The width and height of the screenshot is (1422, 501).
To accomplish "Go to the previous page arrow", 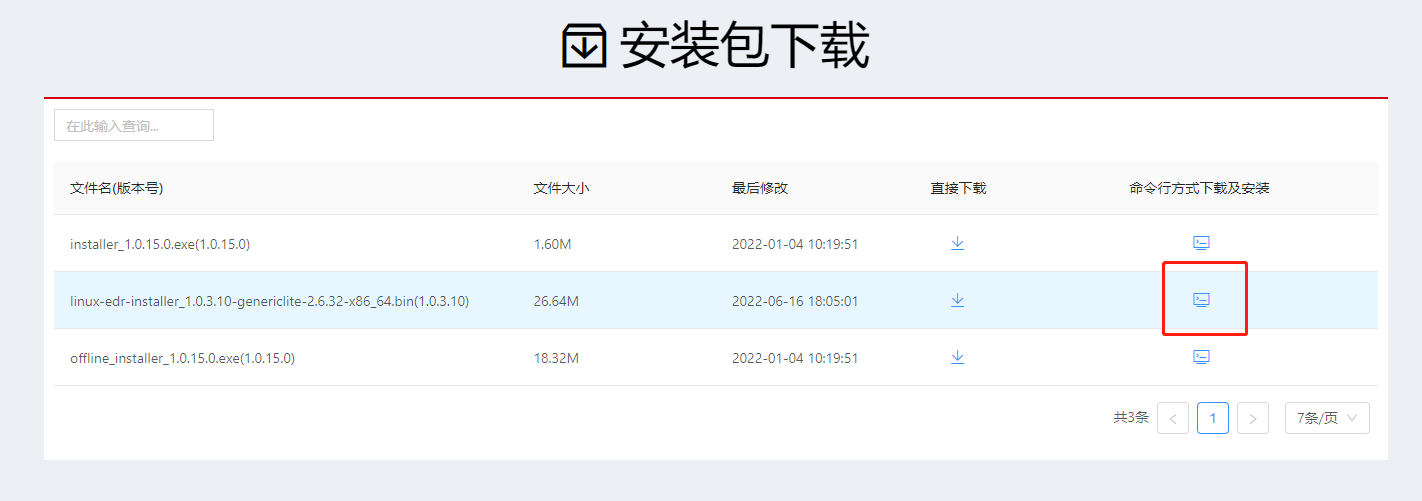I will point(1172,418).
